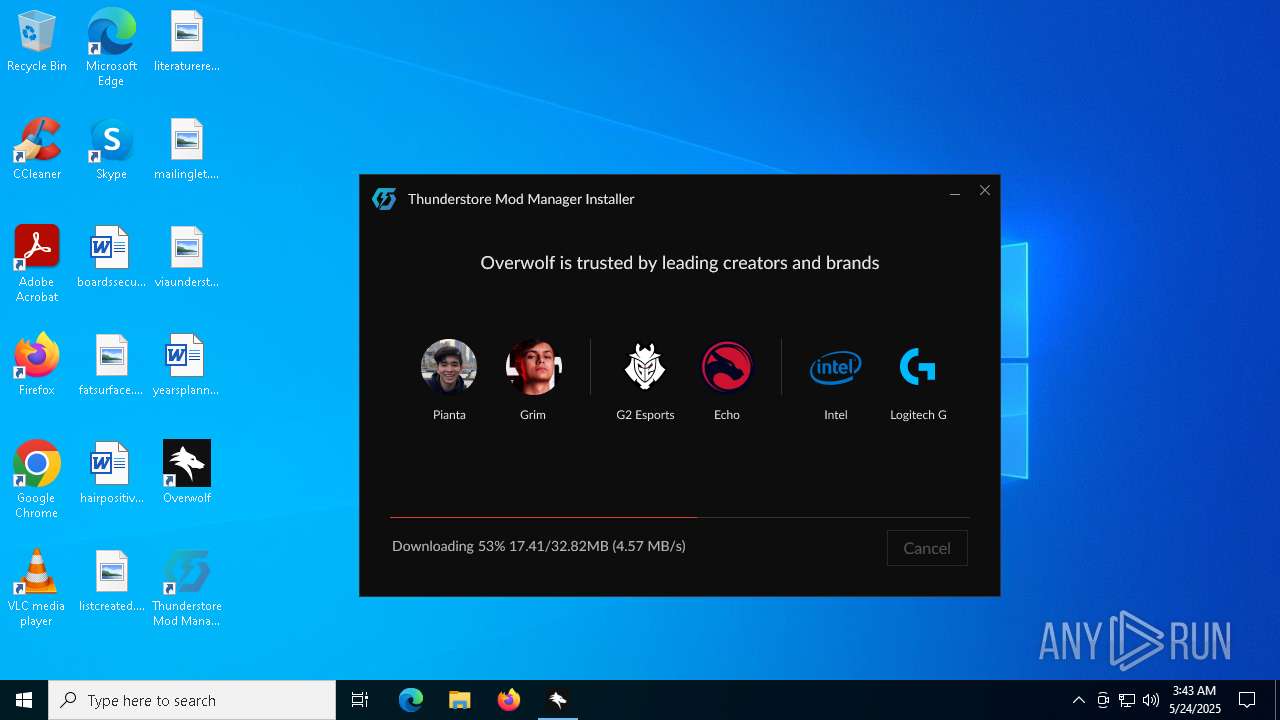The image size is (1280, 720).
Task: Click the Thunderstore logo in installer title bar
Action: pos(384,199)
